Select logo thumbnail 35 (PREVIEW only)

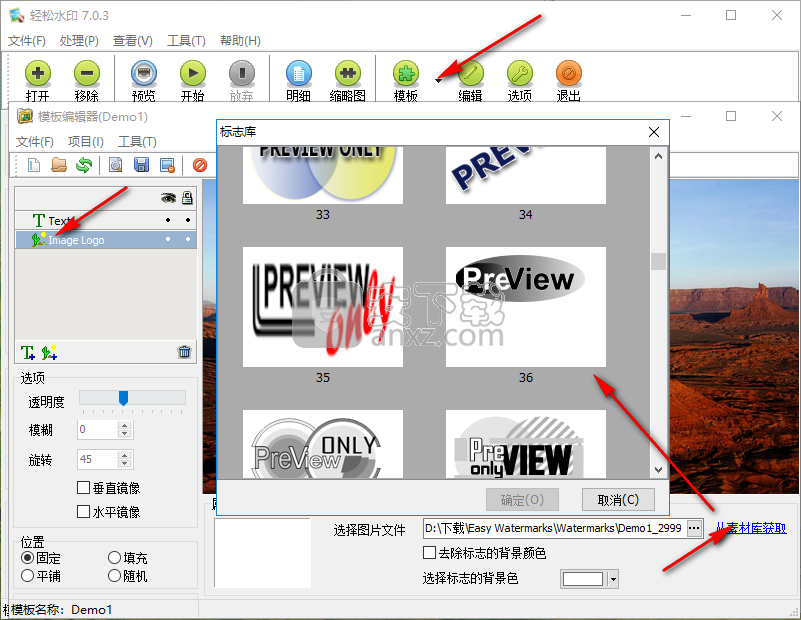point(323,307)
